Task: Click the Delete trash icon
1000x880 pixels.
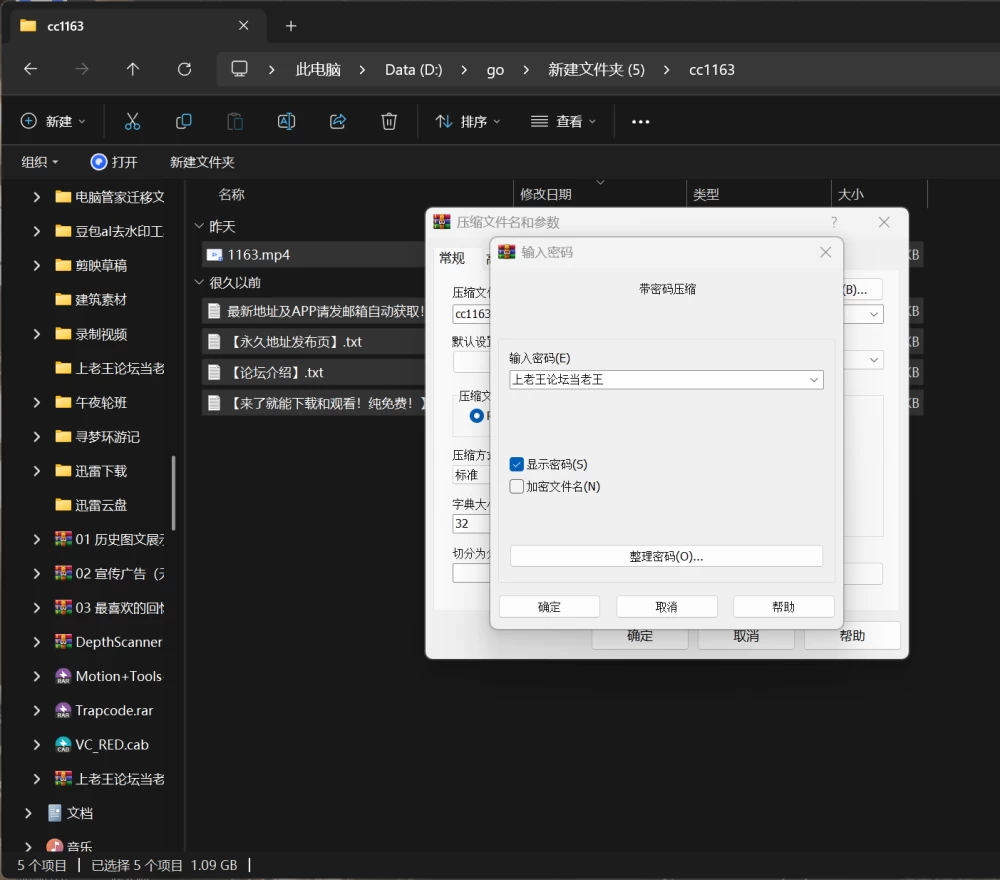Action: click(389, 121)
